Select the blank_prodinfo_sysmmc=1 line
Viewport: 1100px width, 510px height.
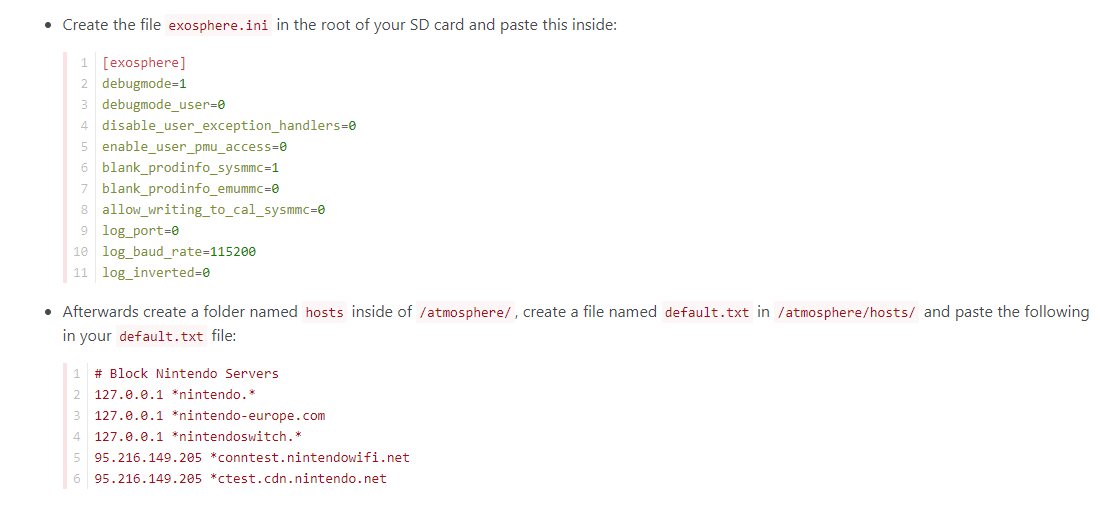point(190,168)
